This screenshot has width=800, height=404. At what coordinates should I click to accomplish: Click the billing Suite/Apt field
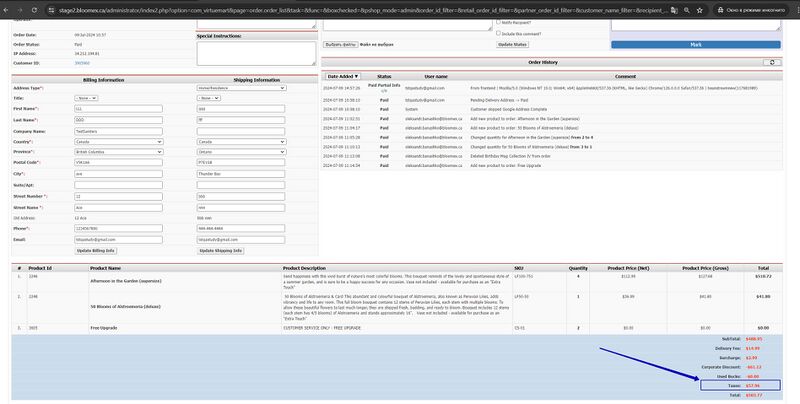[118, 185]
